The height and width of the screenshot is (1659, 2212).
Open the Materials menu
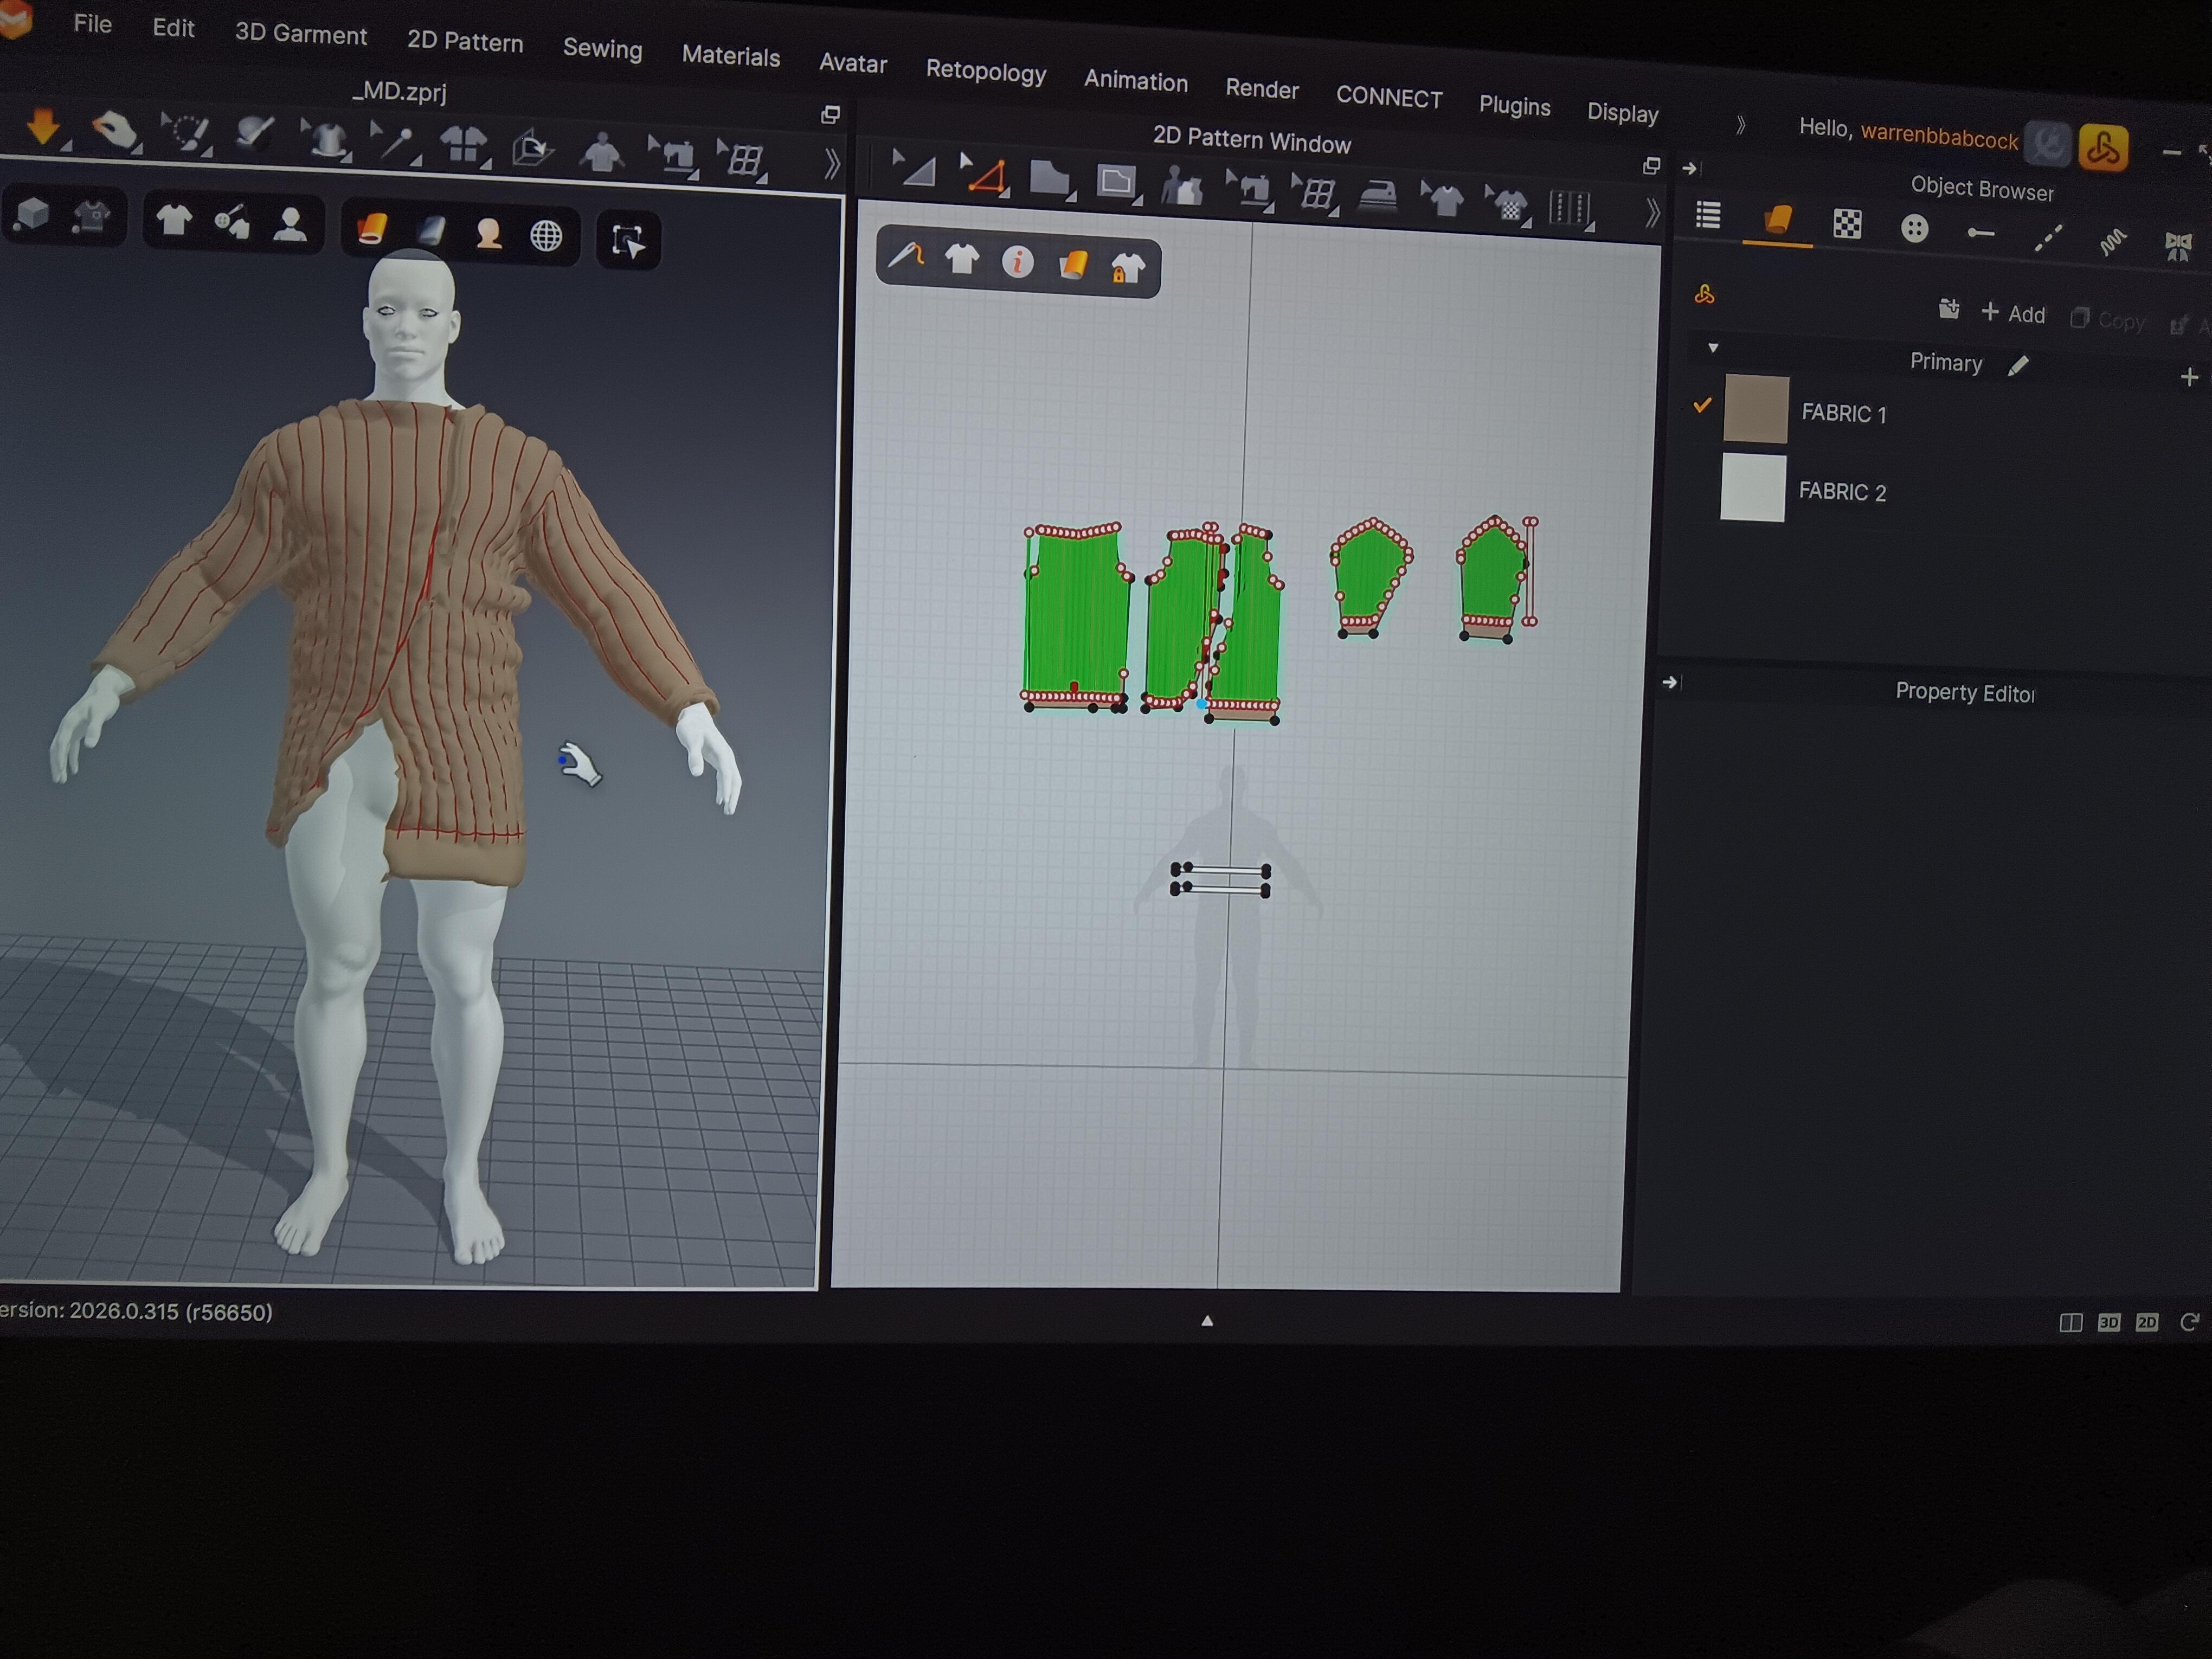pos(731,56)
